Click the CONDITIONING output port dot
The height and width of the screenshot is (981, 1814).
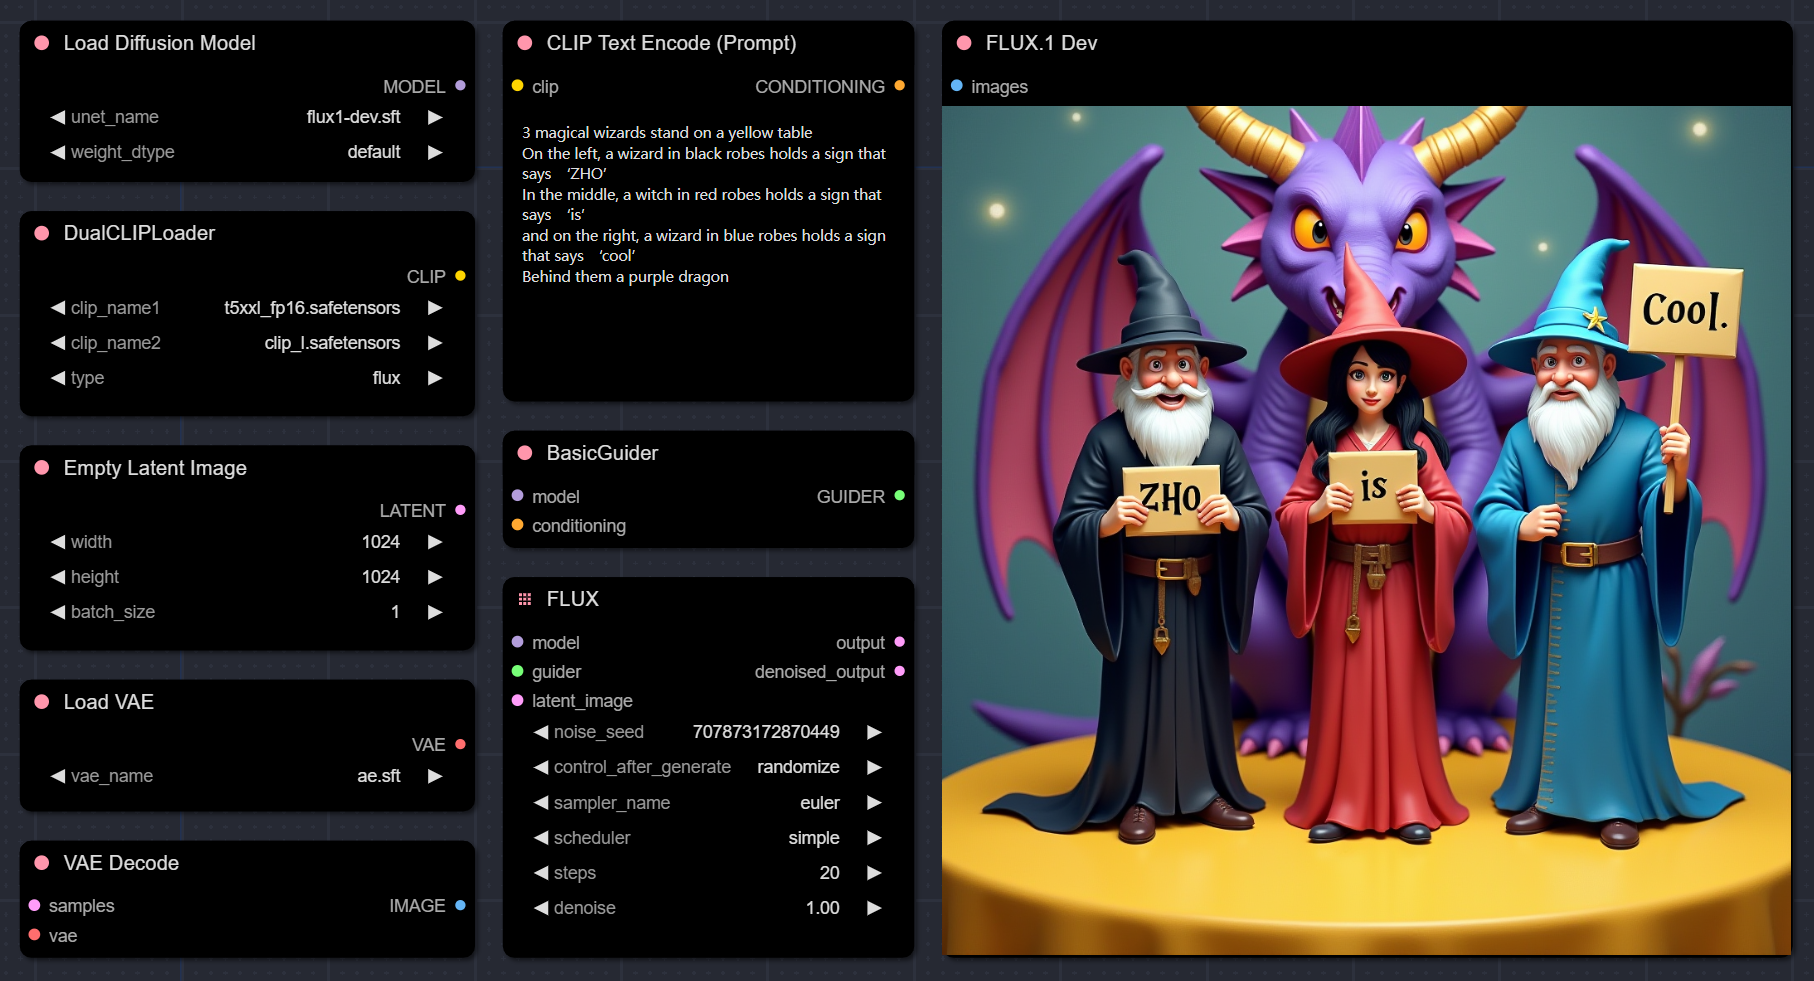[x=899, y=86]
